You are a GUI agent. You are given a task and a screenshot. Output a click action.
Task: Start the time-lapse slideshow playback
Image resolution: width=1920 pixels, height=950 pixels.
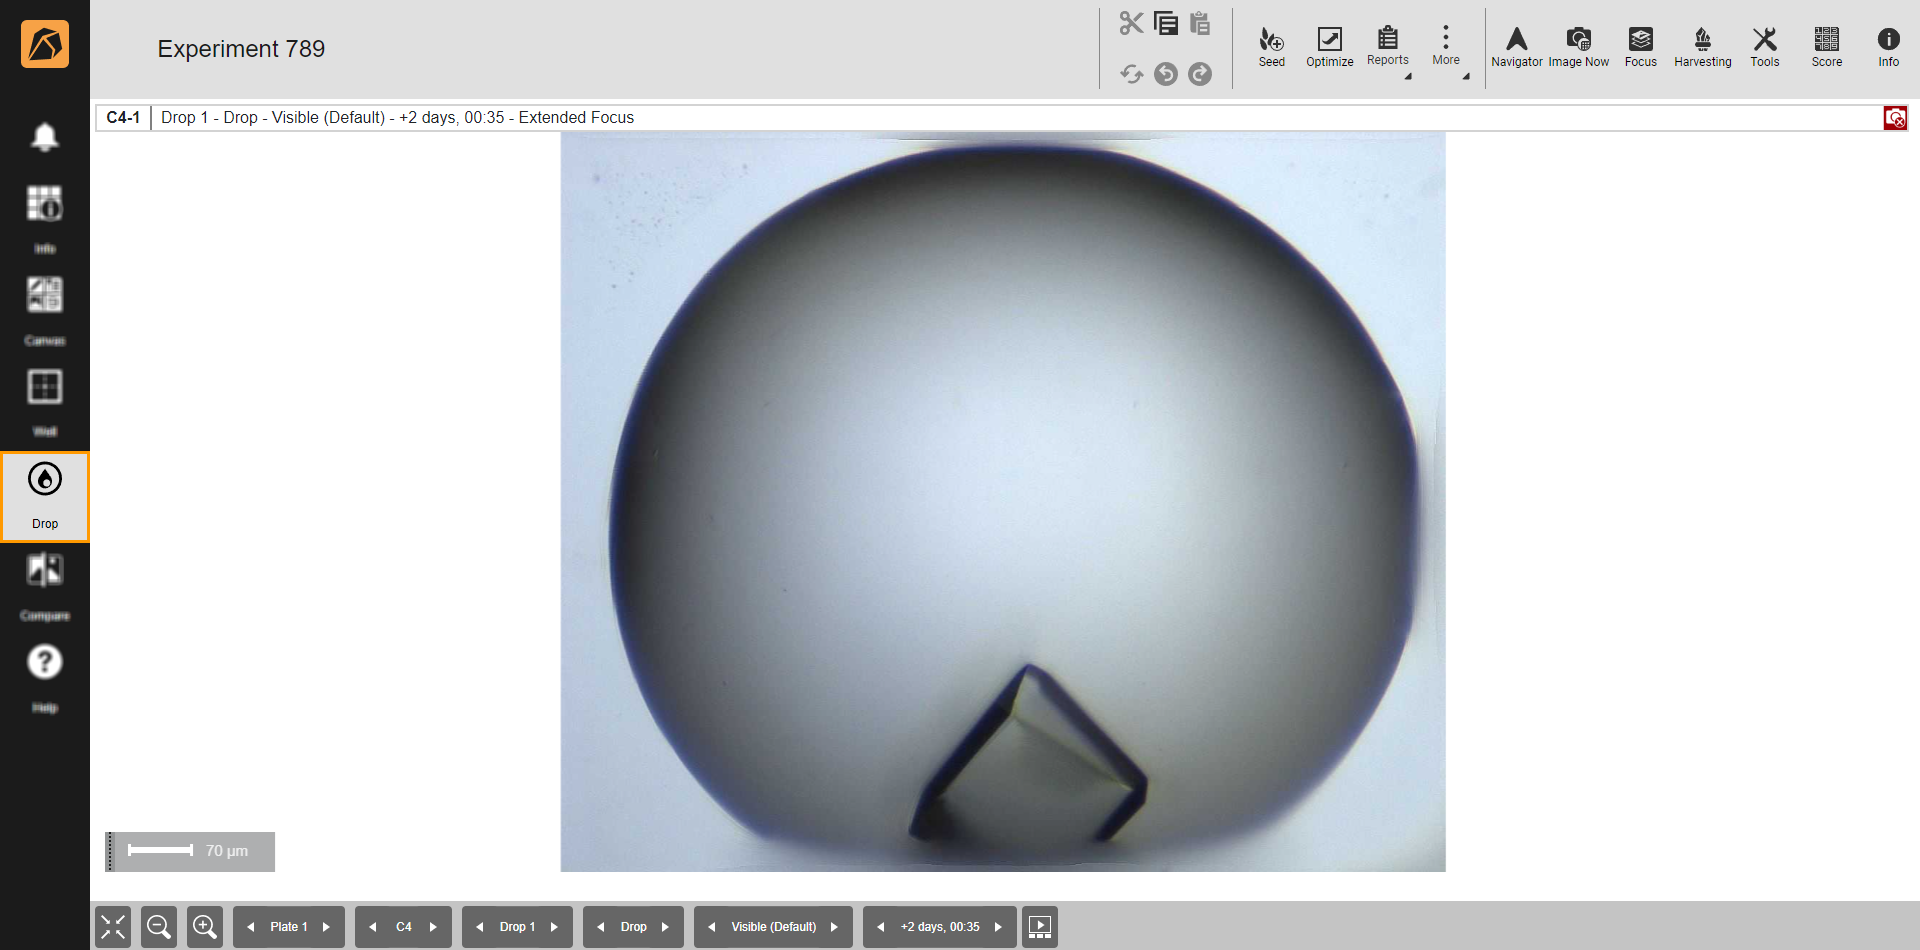(x=1040, y=927)
